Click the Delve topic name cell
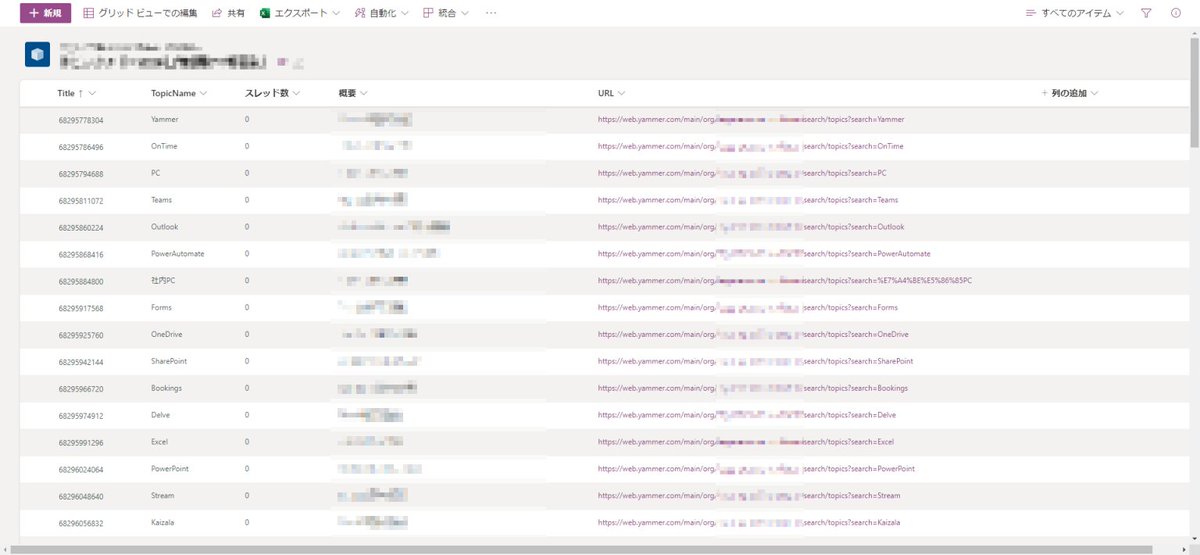 pos(161,415)
